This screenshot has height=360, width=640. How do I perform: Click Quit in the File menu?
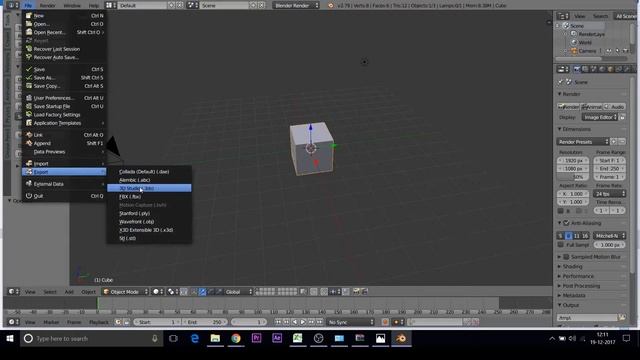pos(64,196)
